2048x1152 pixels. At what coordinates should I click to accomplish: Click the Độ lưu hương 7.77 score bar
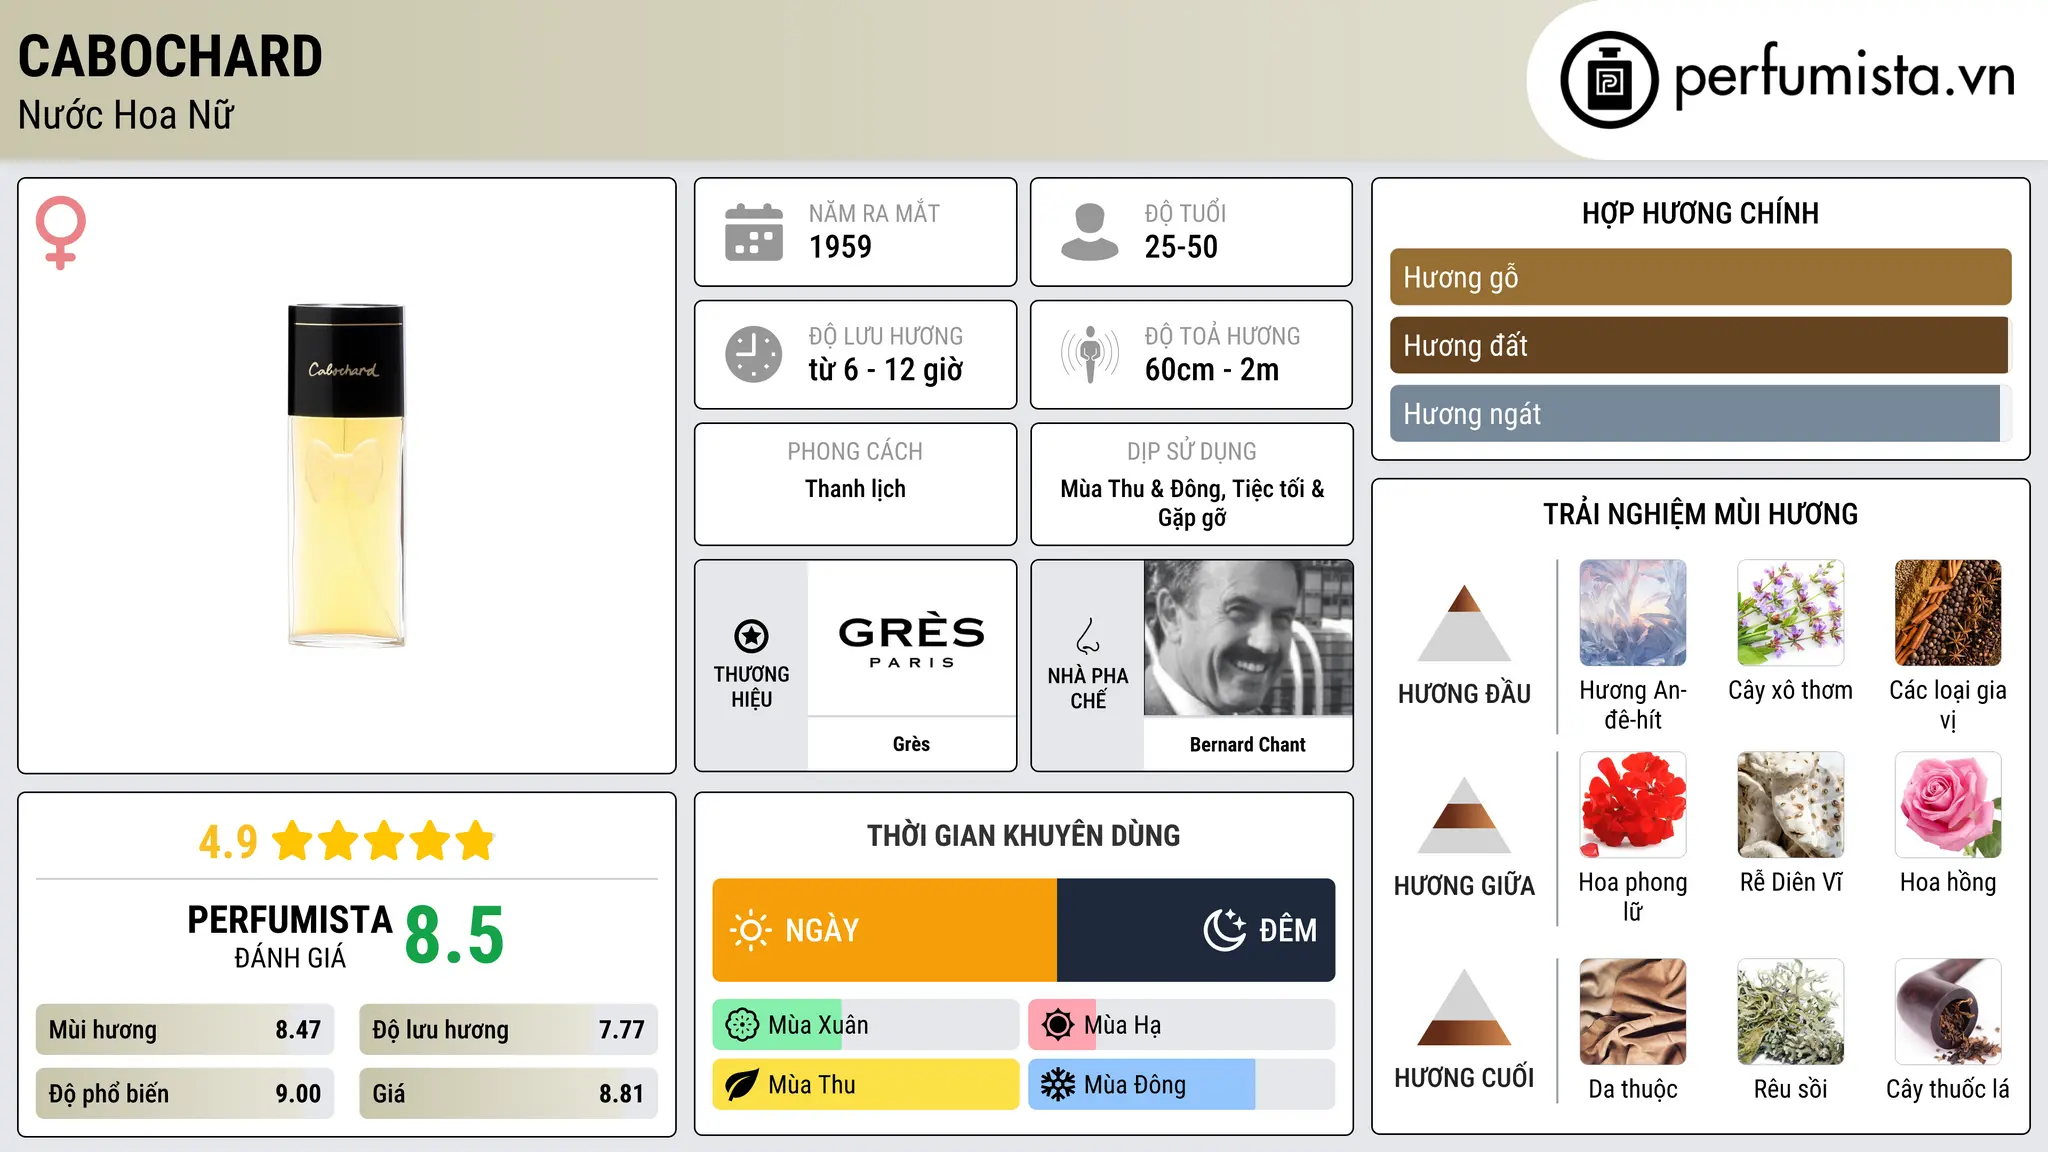[508, 1030]
